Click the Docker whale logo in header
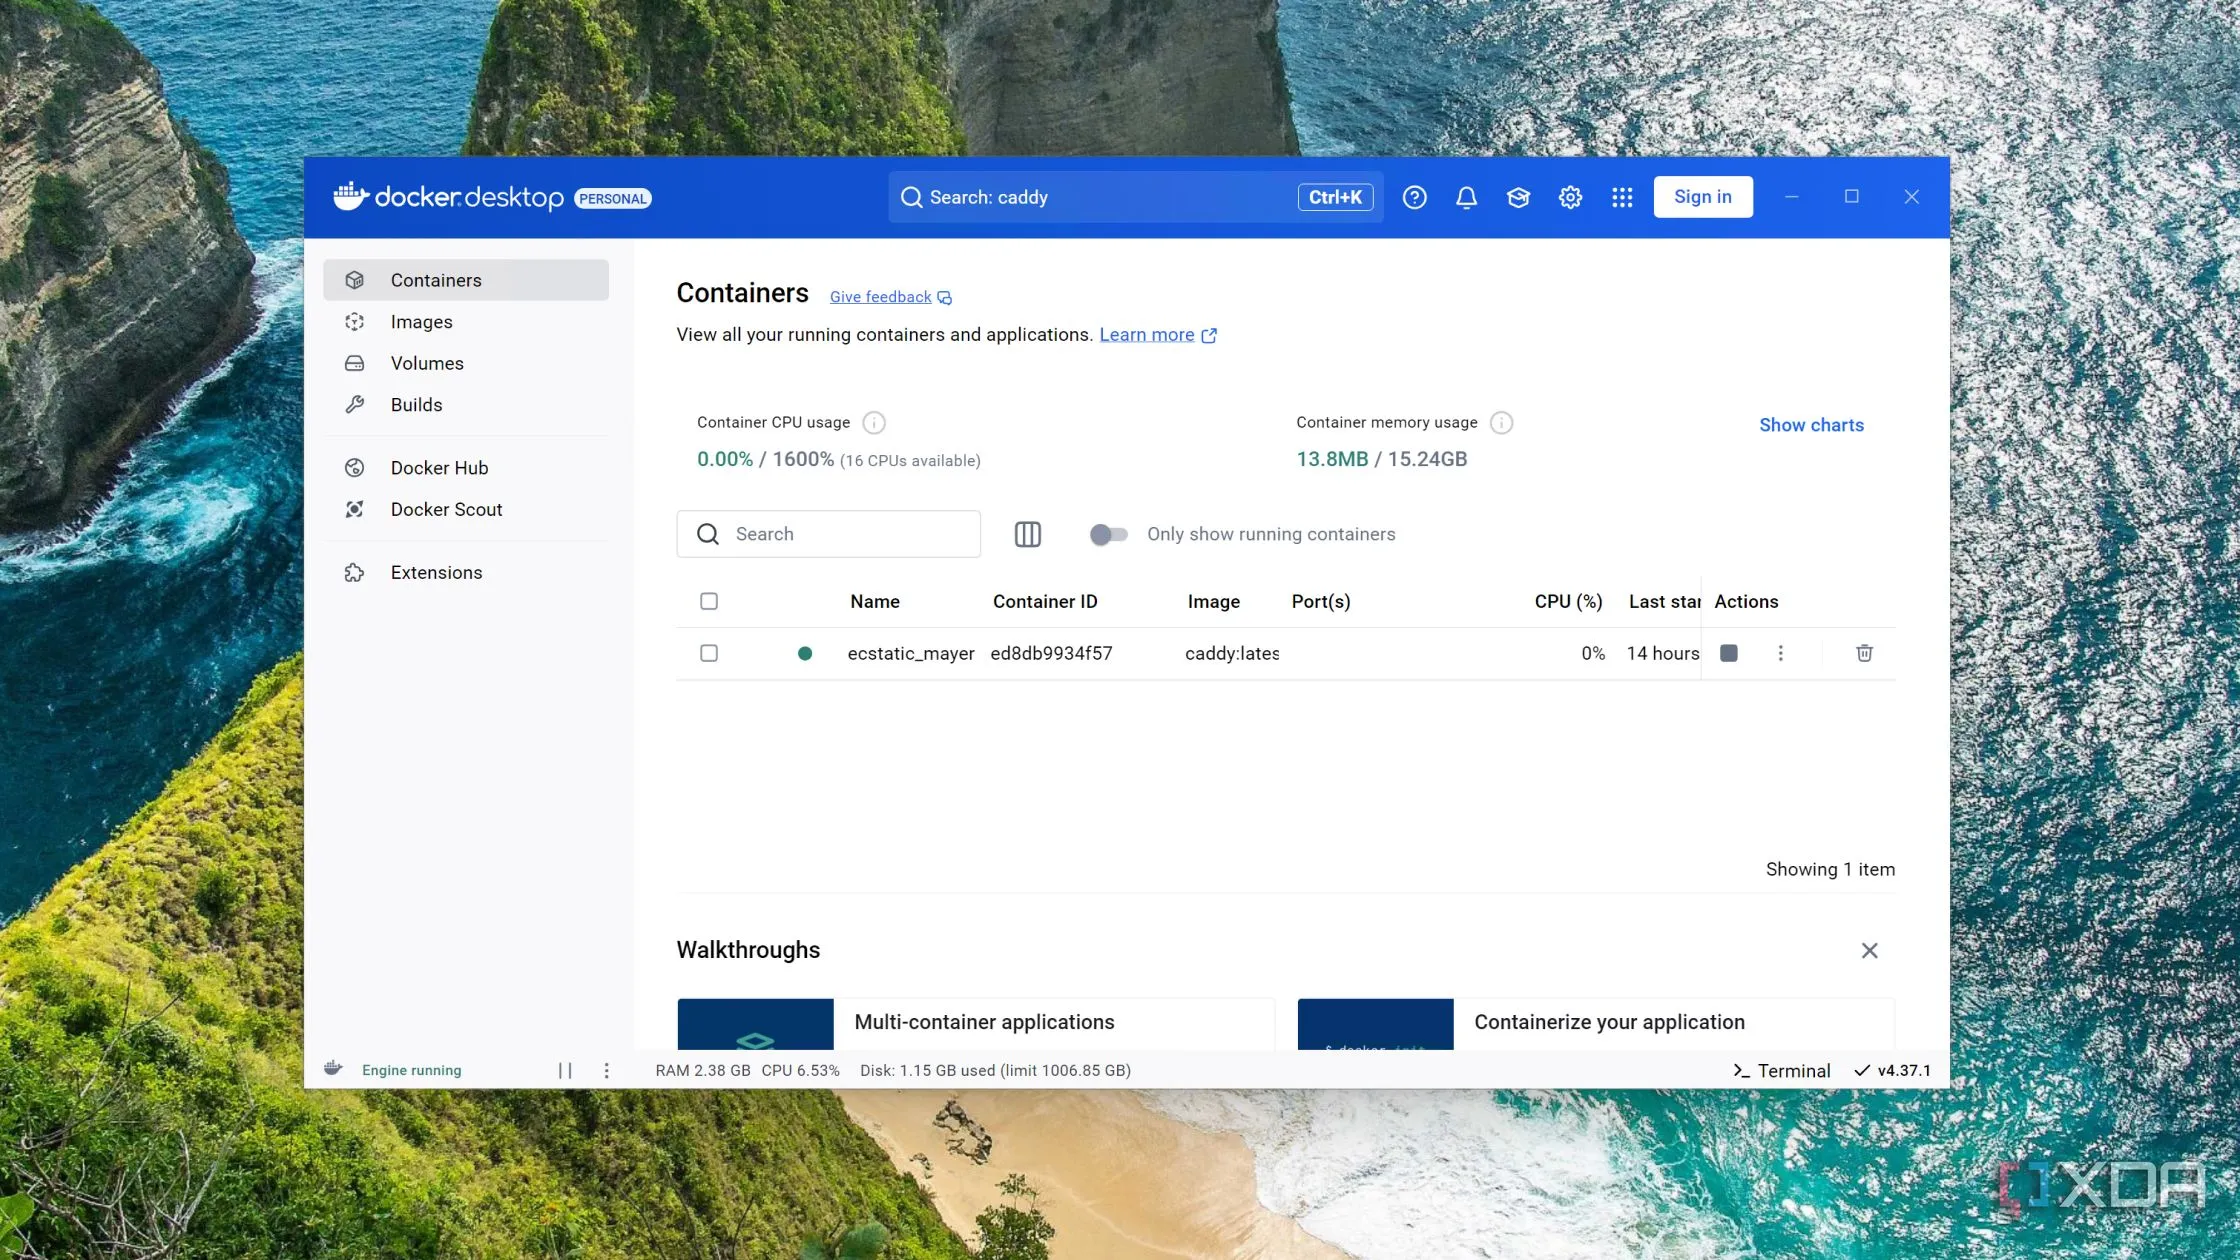Image resolution: width=2240 pixels, height=1260 pixels. click(350, 196)
